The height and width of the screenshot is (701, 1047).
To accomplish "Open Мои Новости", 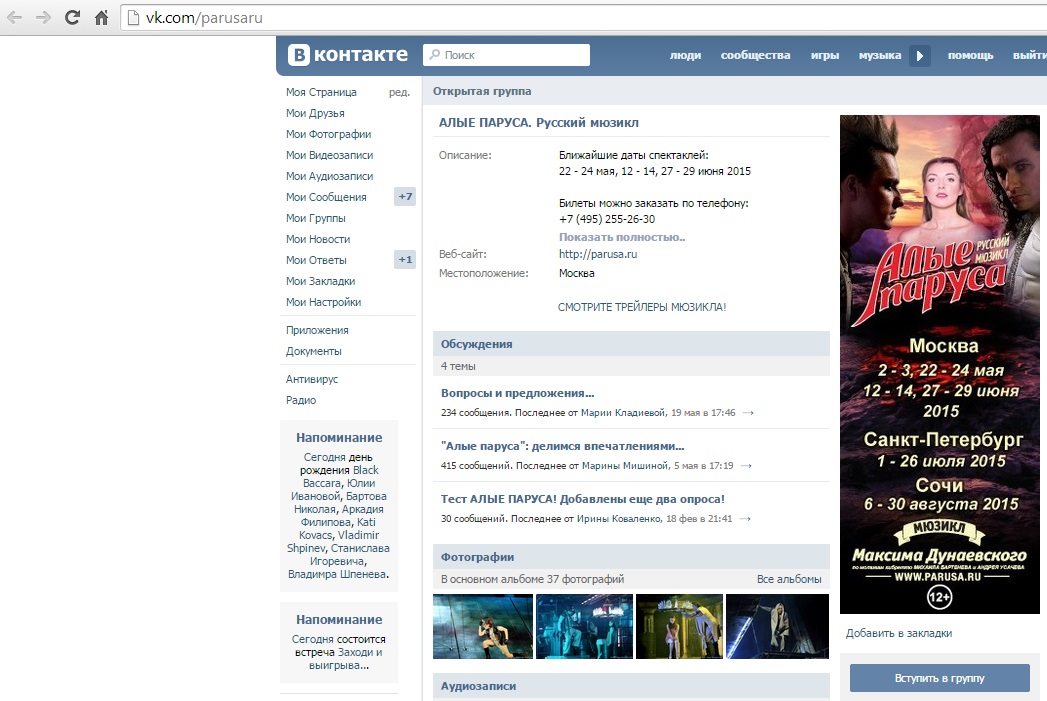I will pos(318,239).
